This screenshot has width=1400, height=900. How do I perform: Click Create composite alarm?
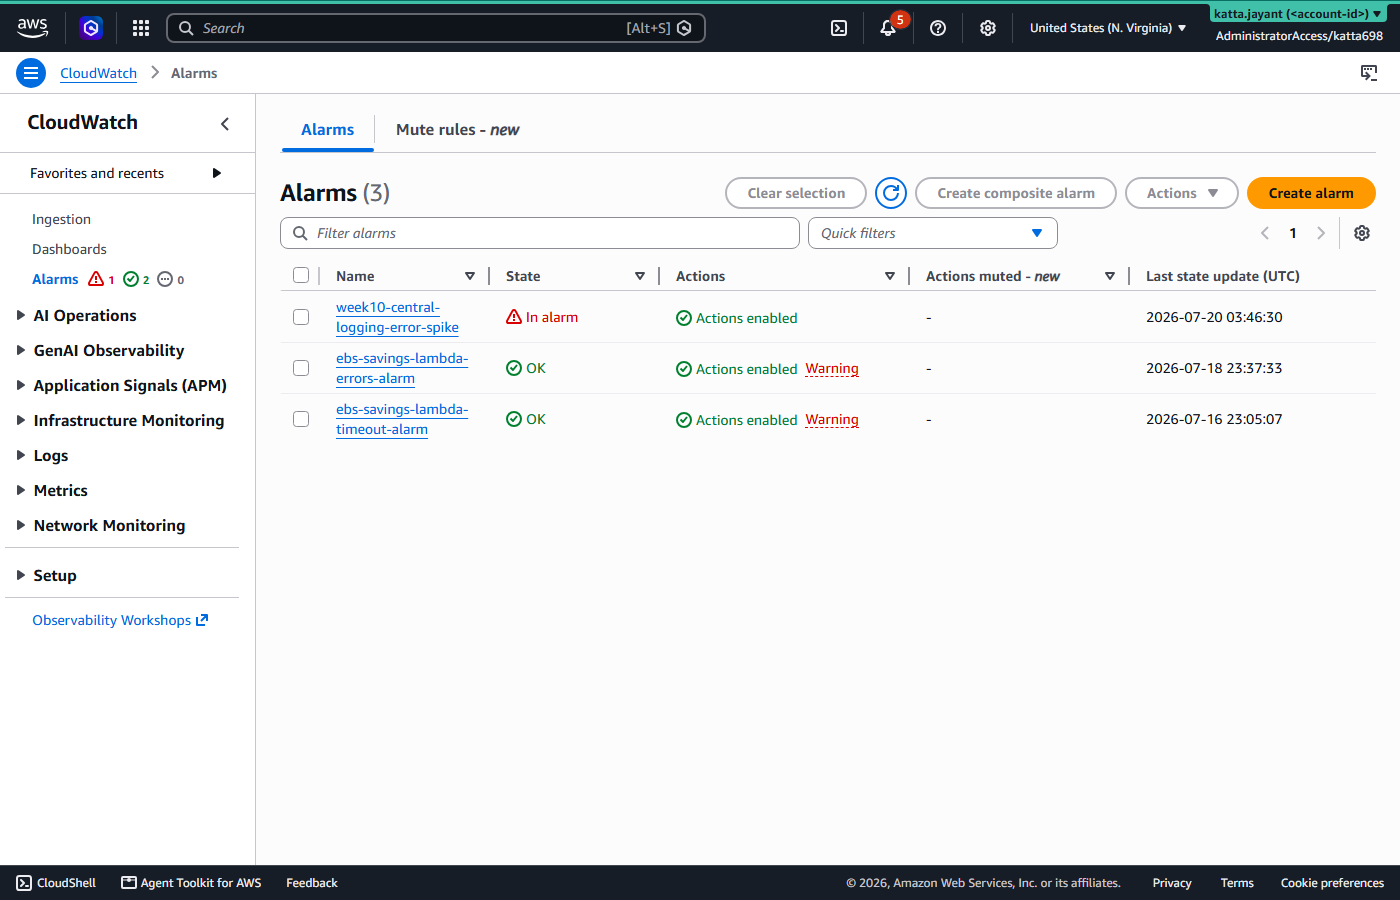coord(1016,193)
